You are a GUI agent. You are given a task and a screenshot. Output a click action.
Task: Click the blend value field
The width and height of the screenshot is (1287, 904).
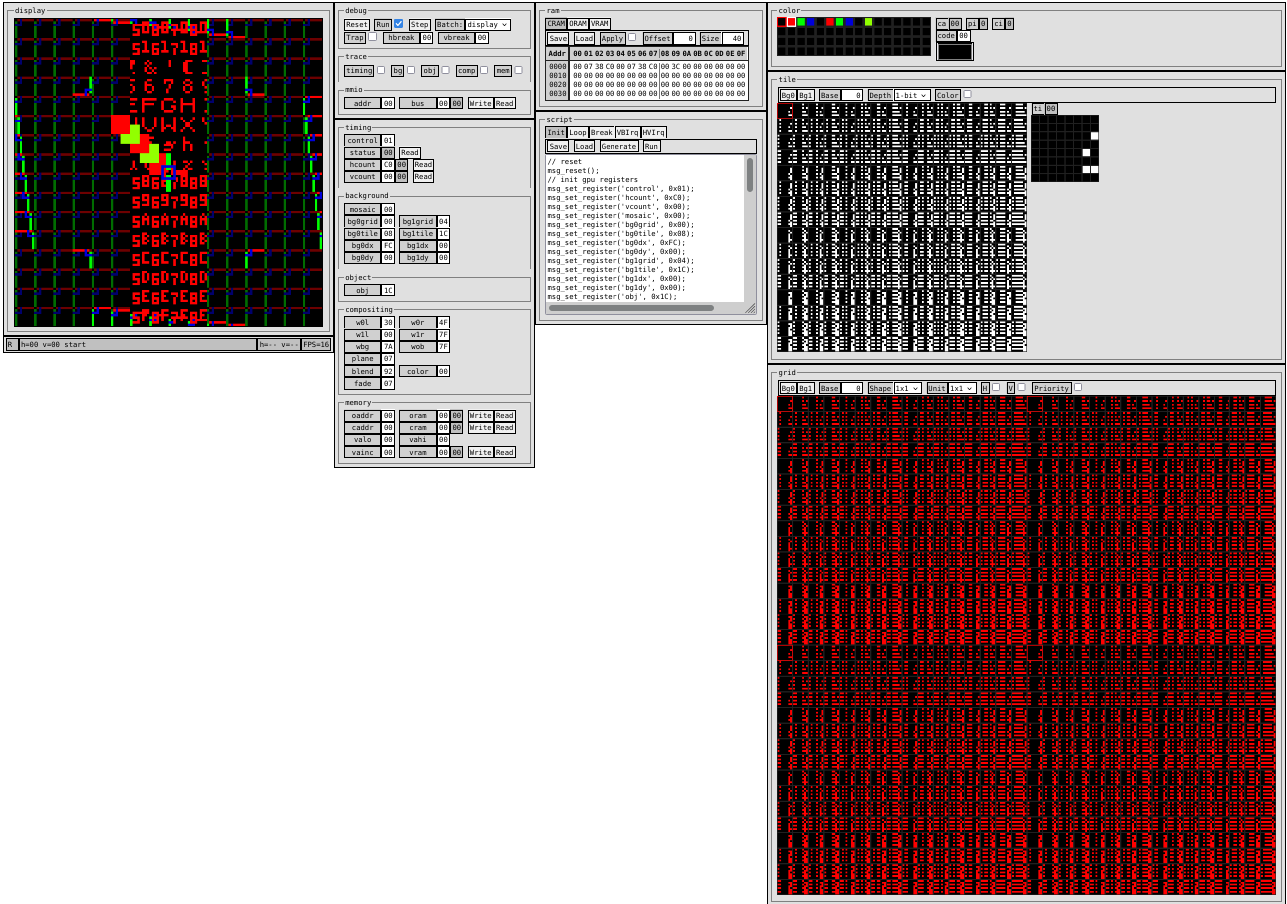[388, 371]
